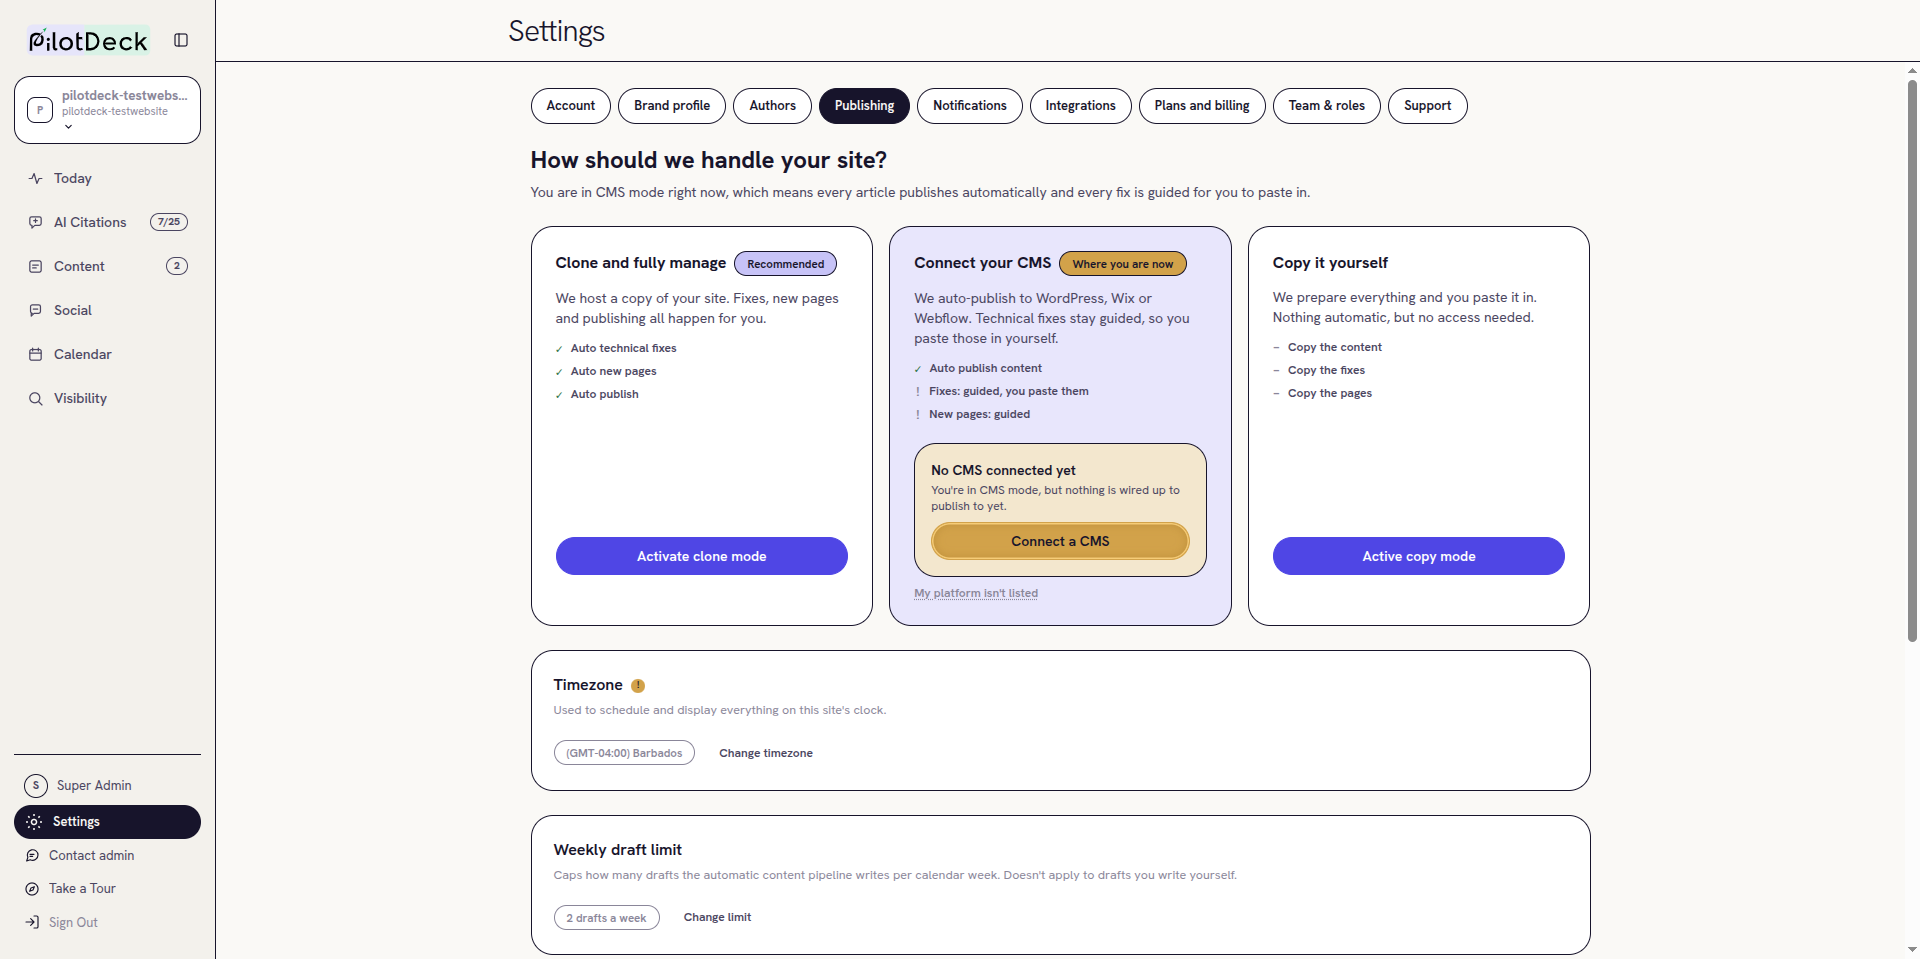Image resolution: width=1920 pixels, height=959 pixels.
Task: Click the Clone and fully manage heading
Action: pyautogui.click(x=641, y=263)
